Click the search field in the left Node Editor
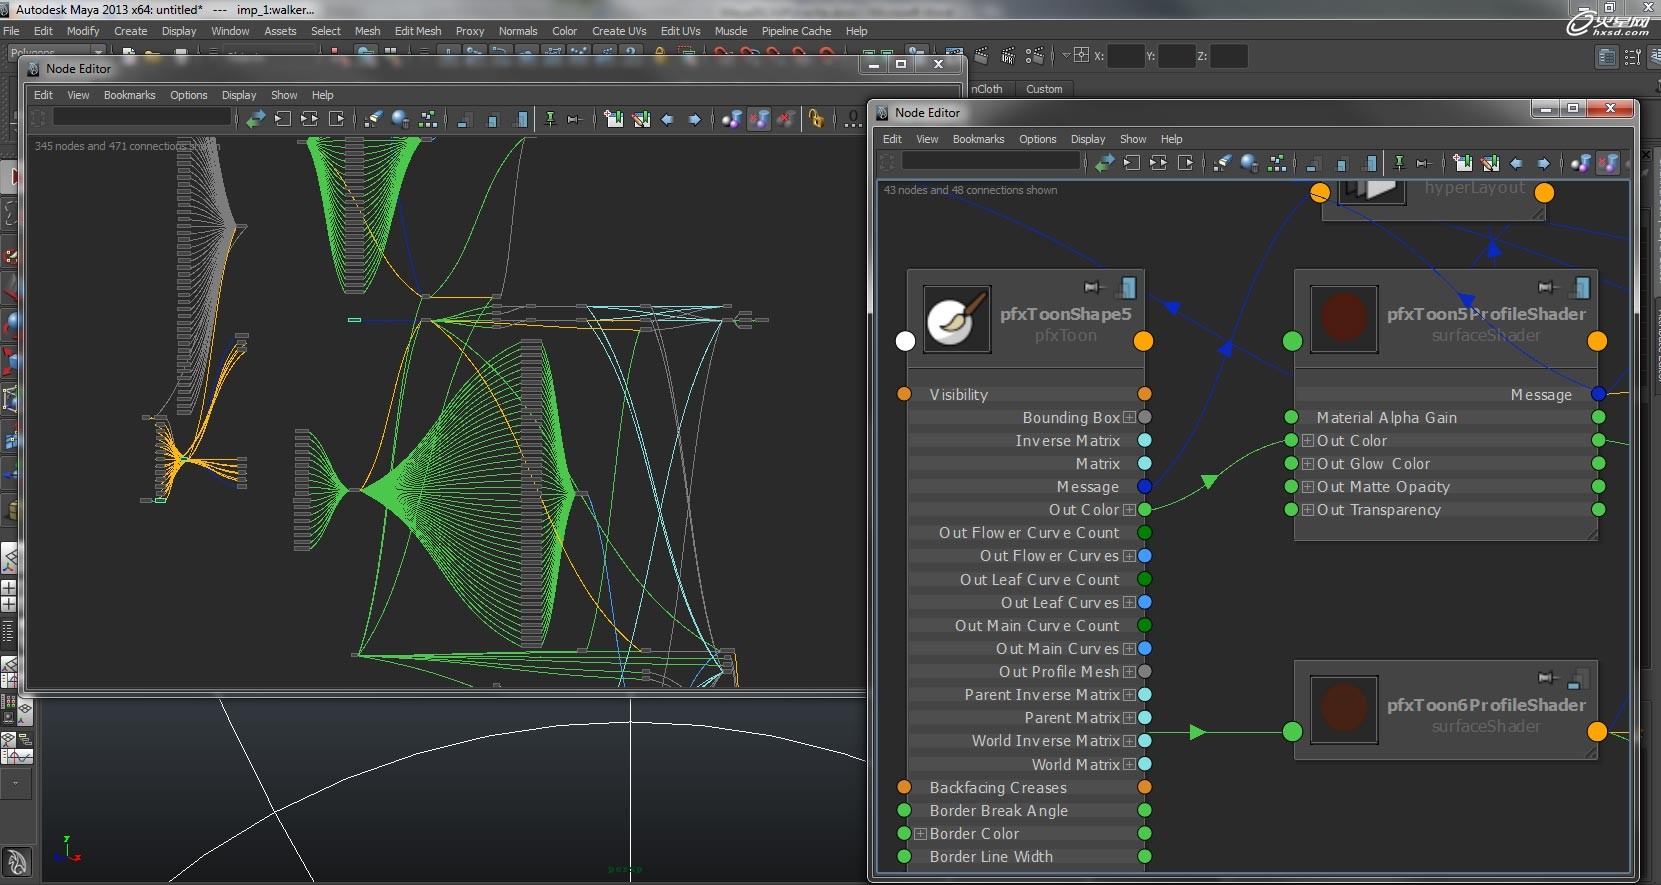Screen dimensions: 1661x885 [142, 118]
